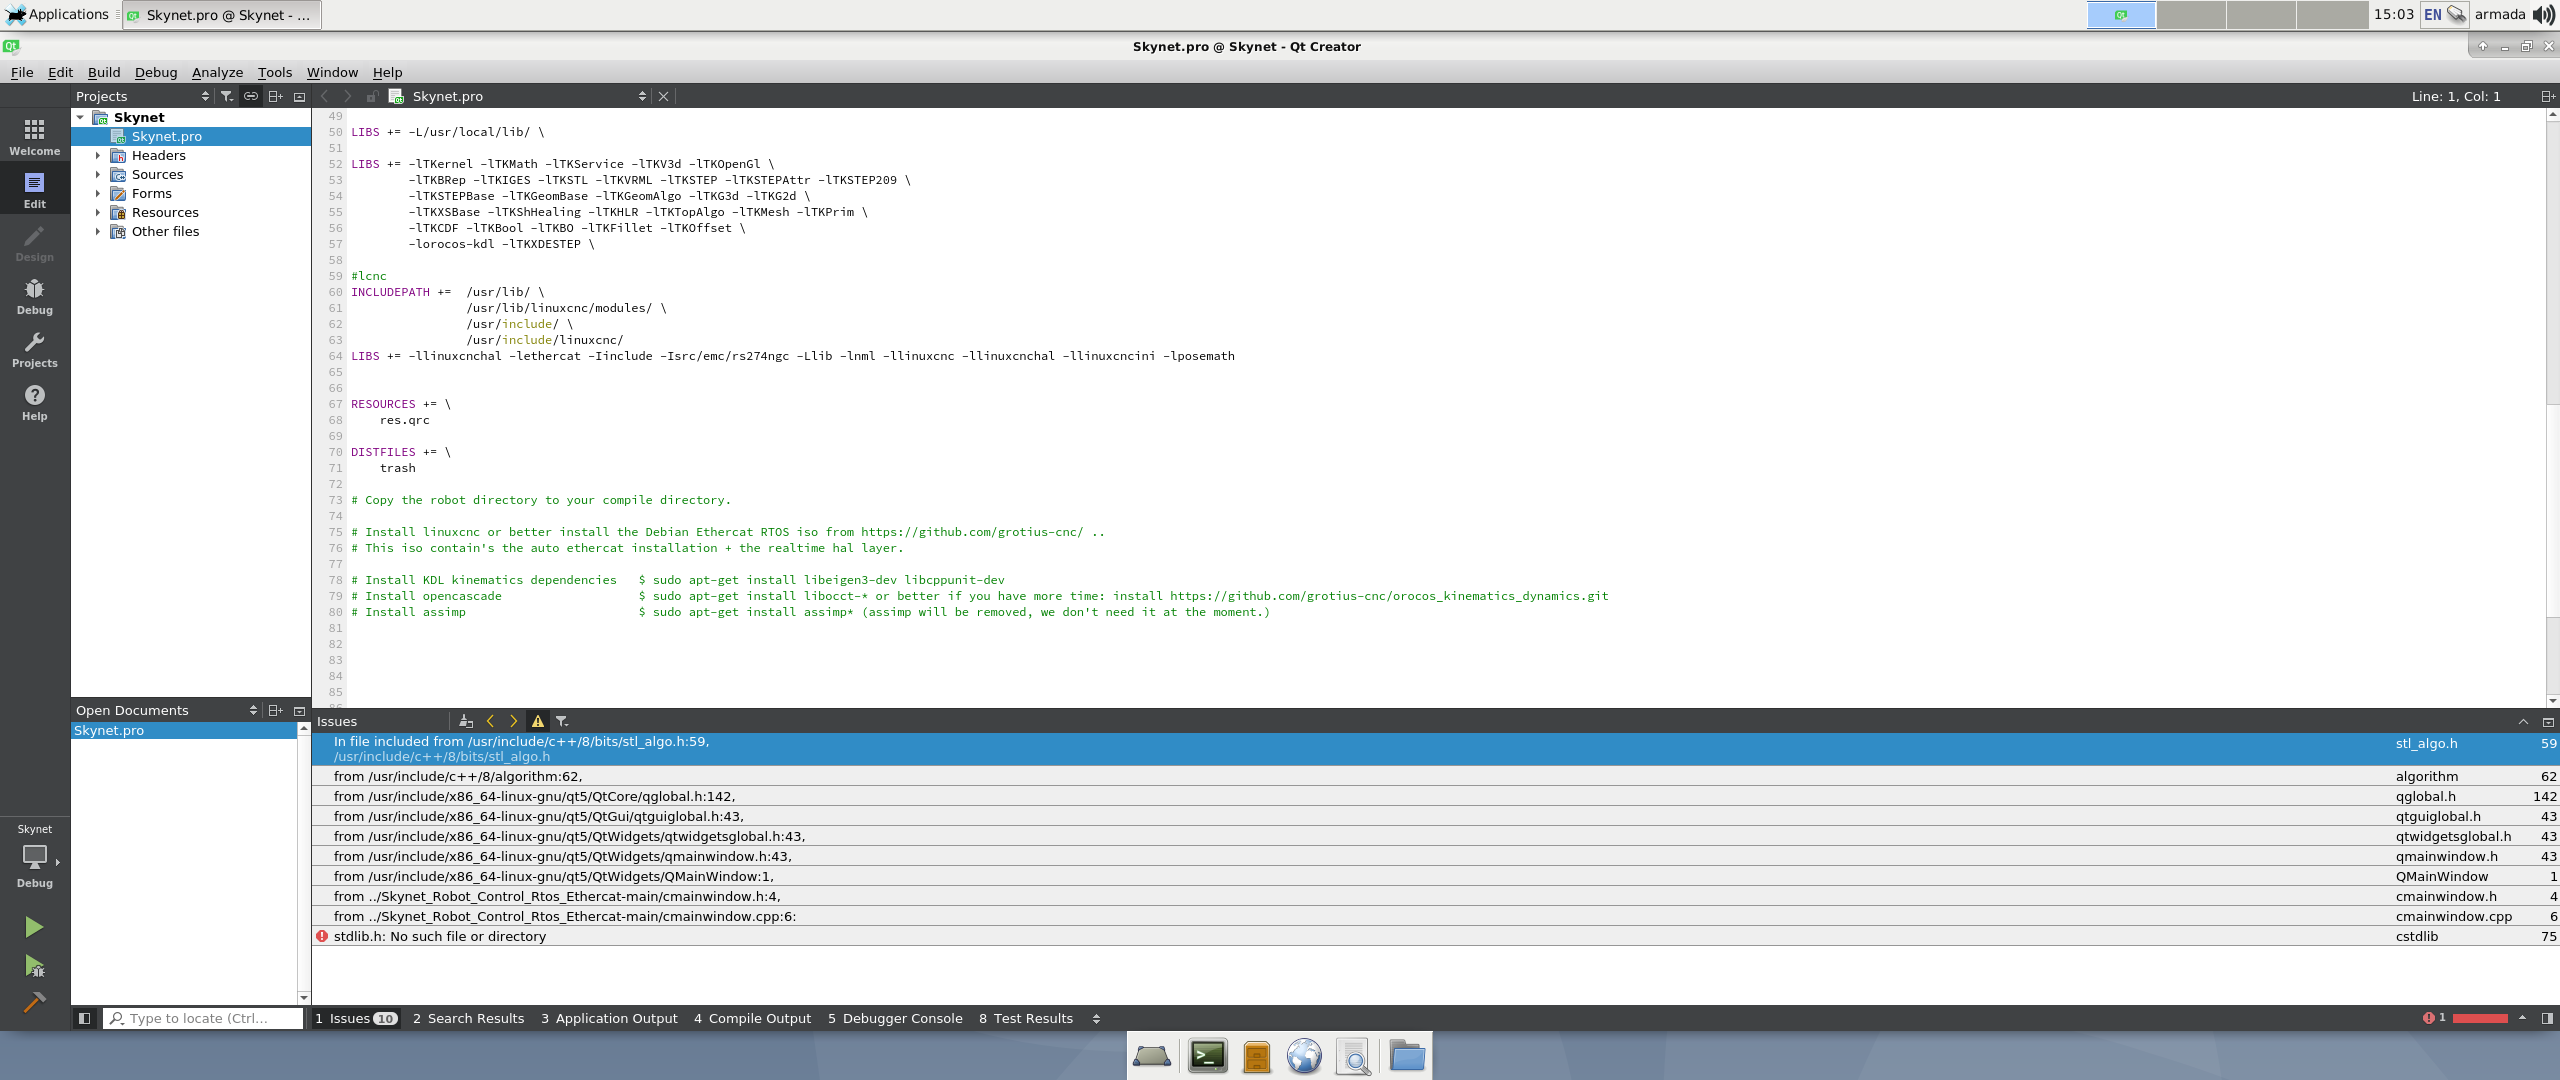
Task: Split the editor view
Action: tap(2547, 96)
